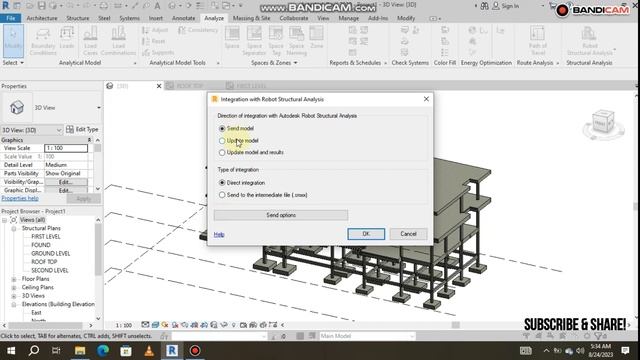Switch to Collaborate ribbon tab
This screenshot has height=360, width=640.
293,18
